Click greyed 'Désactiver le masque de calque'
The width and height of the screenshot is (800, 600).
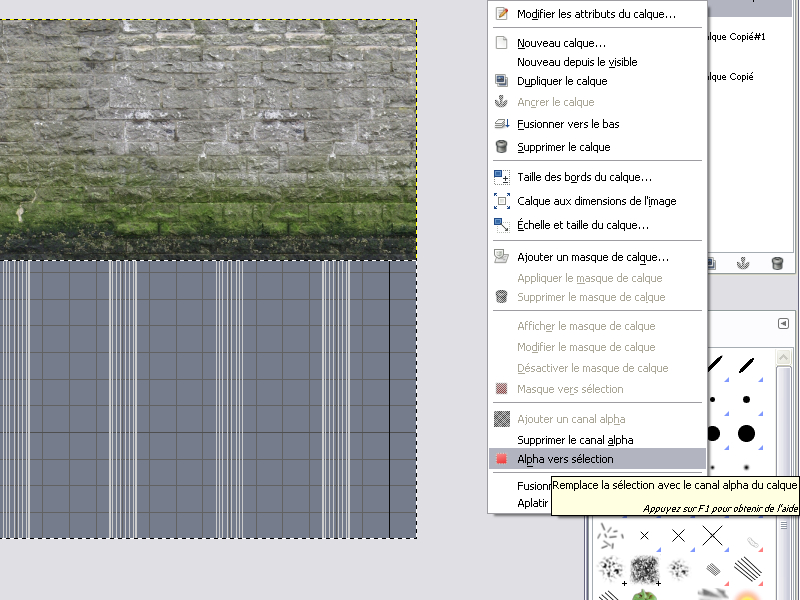tap(597, 368)
